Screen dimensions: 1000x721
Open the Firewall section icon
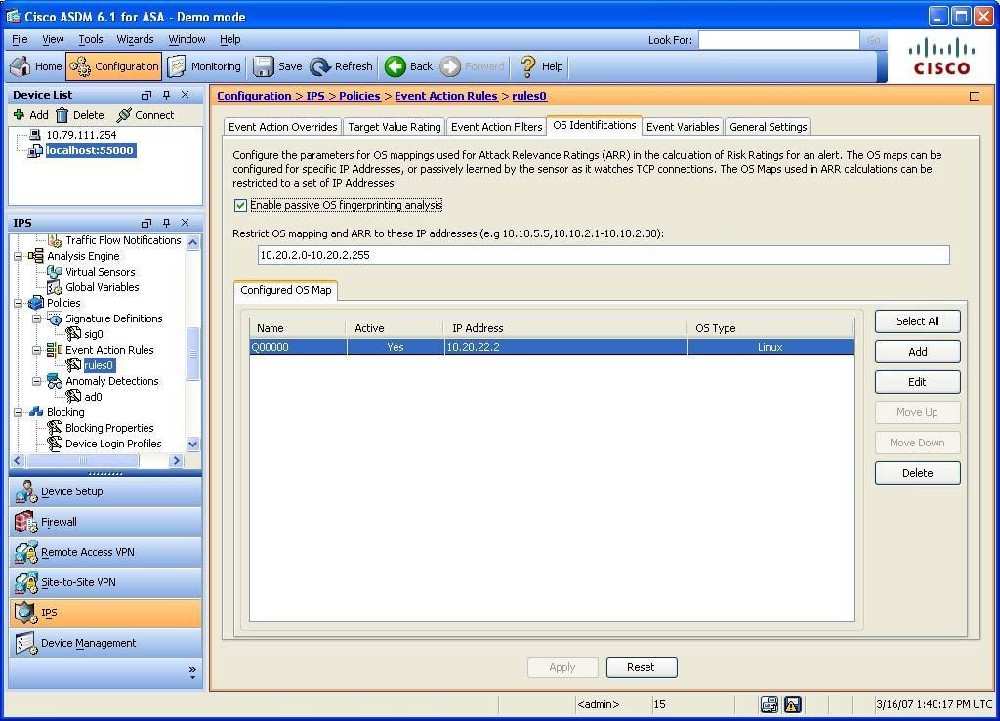coord(26,522)
